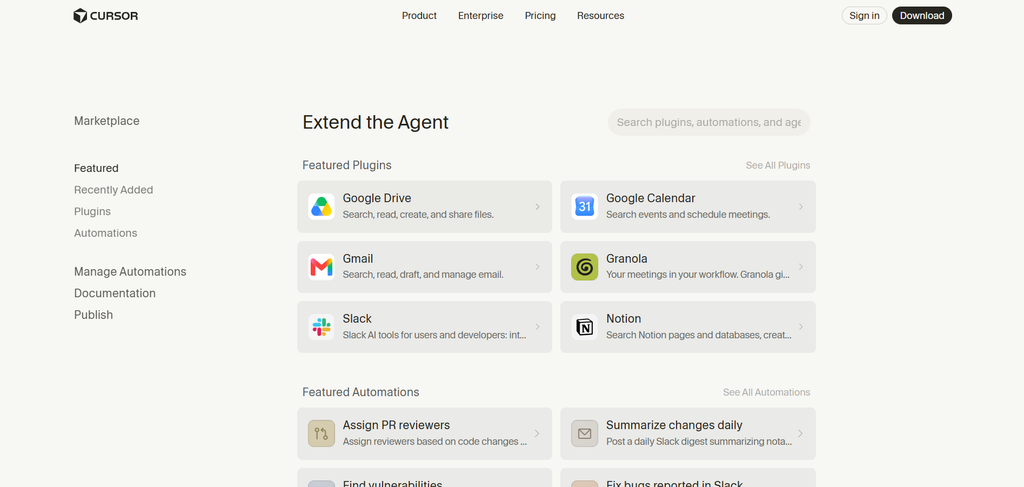This screenshot has width=1024, height=487.
Task: Click the Cursor logo in header
Action: [x=105, y=16]
